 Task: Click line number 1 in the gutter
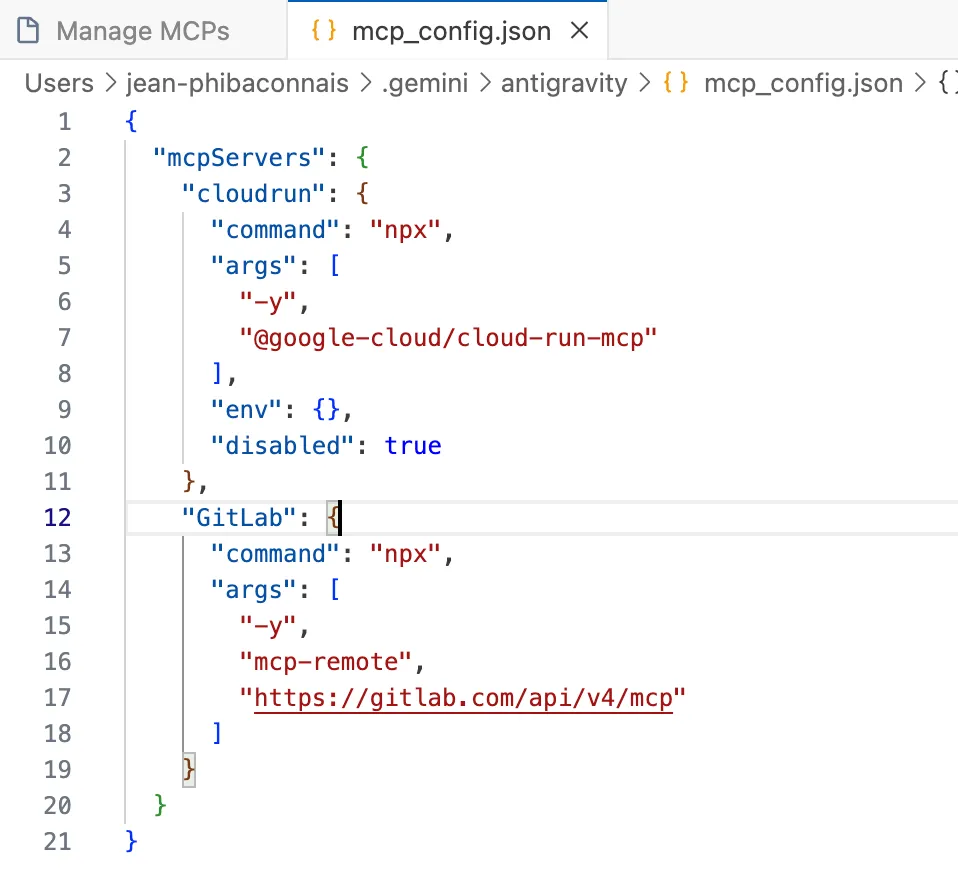tap(64, 121)
